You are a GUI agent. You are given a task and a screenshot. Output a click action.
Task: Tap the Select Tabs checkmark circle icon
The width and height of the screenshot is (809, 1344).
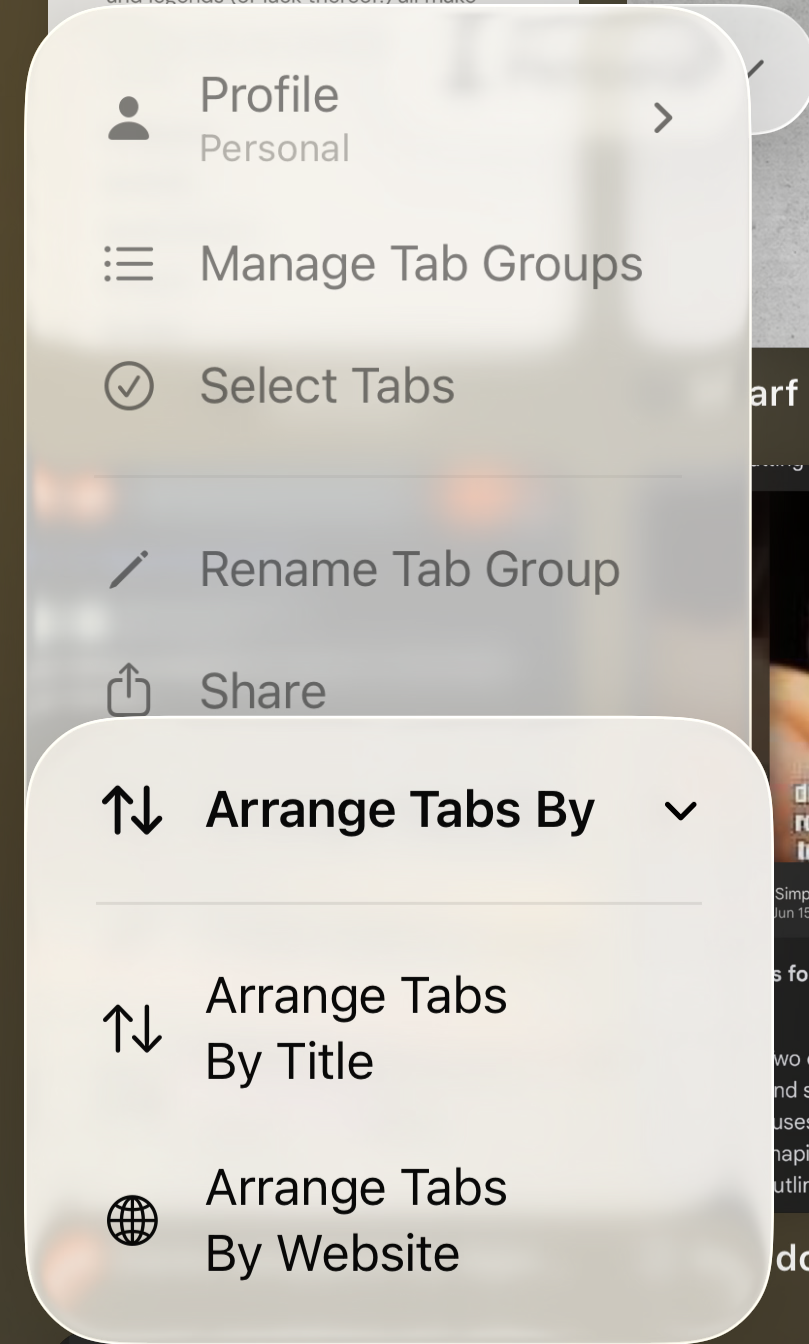(129, 387)
